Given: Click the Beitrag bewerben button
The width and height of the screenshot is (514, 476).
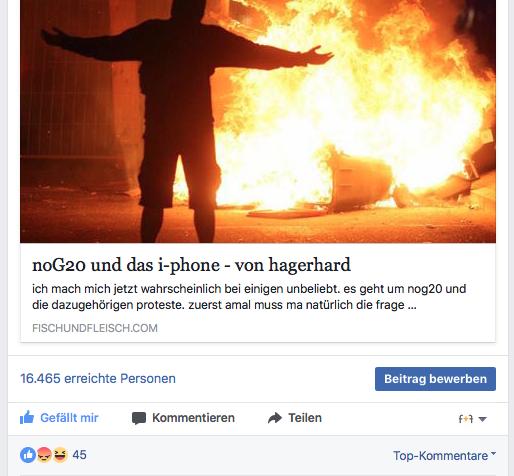Looking at the screenshot, I should [x=435, y=379].
